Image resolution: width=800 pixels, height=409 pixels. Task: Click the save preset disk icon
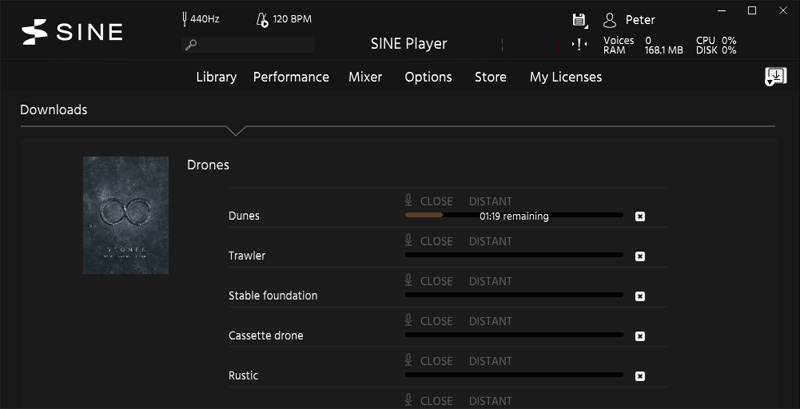[579, 20]
